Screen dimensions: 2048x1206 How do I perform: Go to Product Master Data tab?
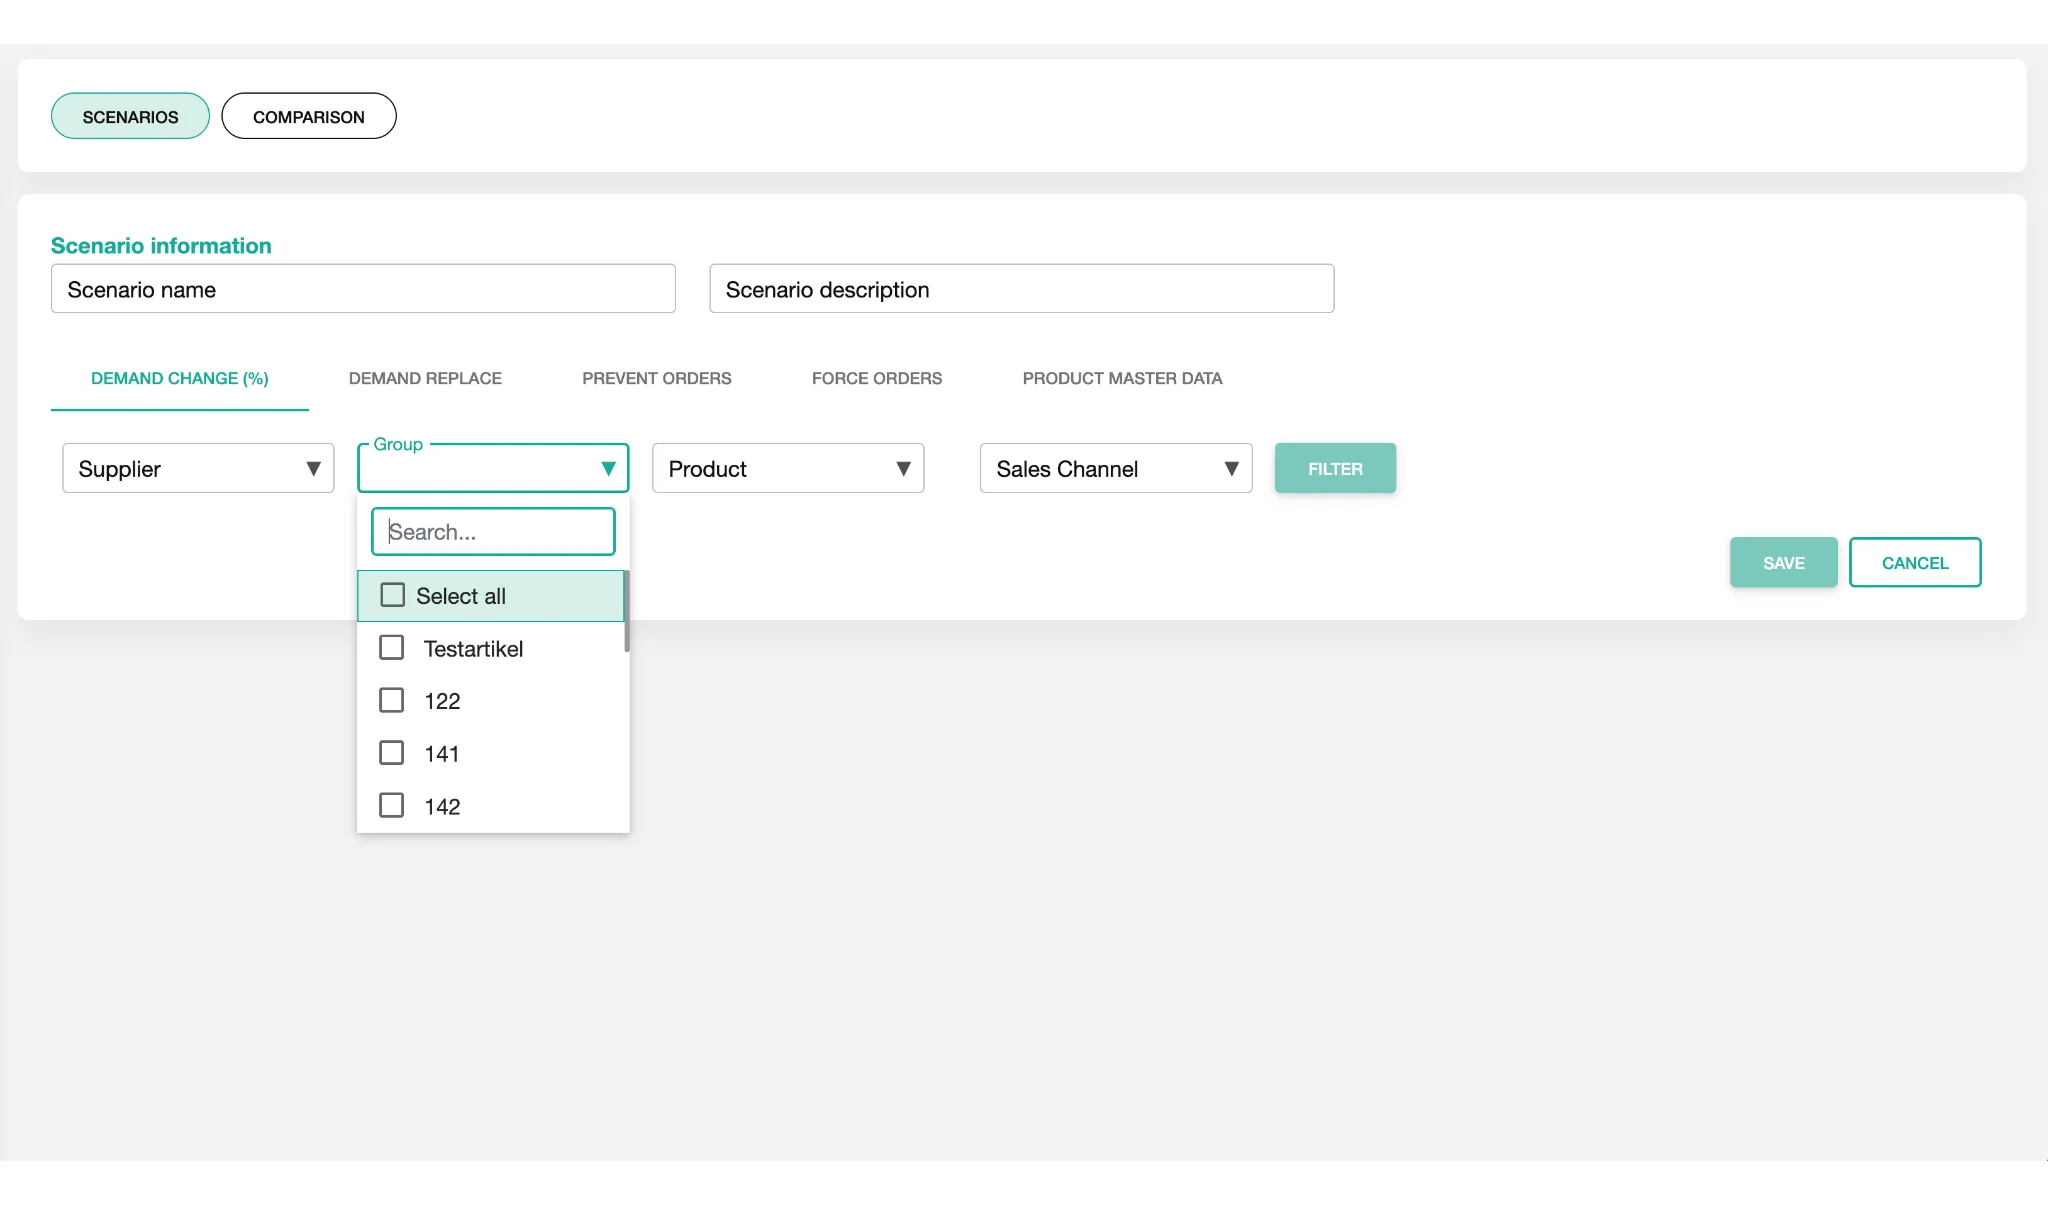click(1122, 378)
